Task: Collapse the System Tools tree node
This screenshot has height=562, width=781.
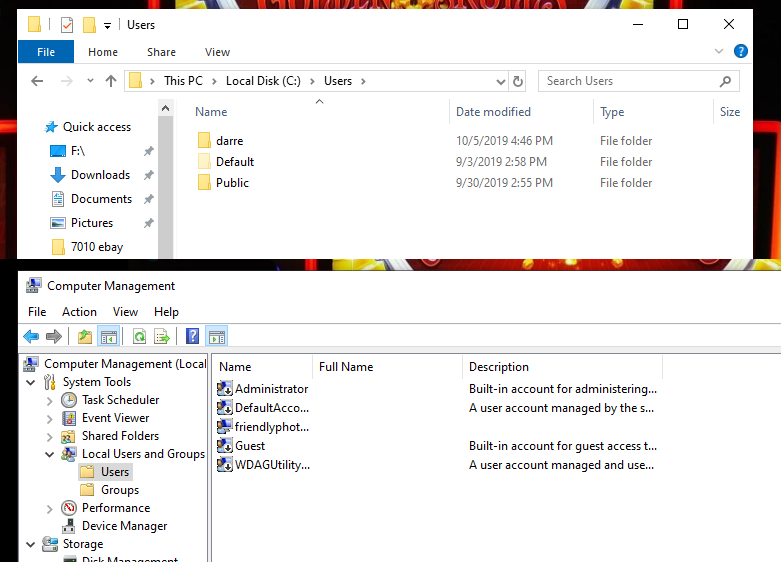Action: coord(31,383)
